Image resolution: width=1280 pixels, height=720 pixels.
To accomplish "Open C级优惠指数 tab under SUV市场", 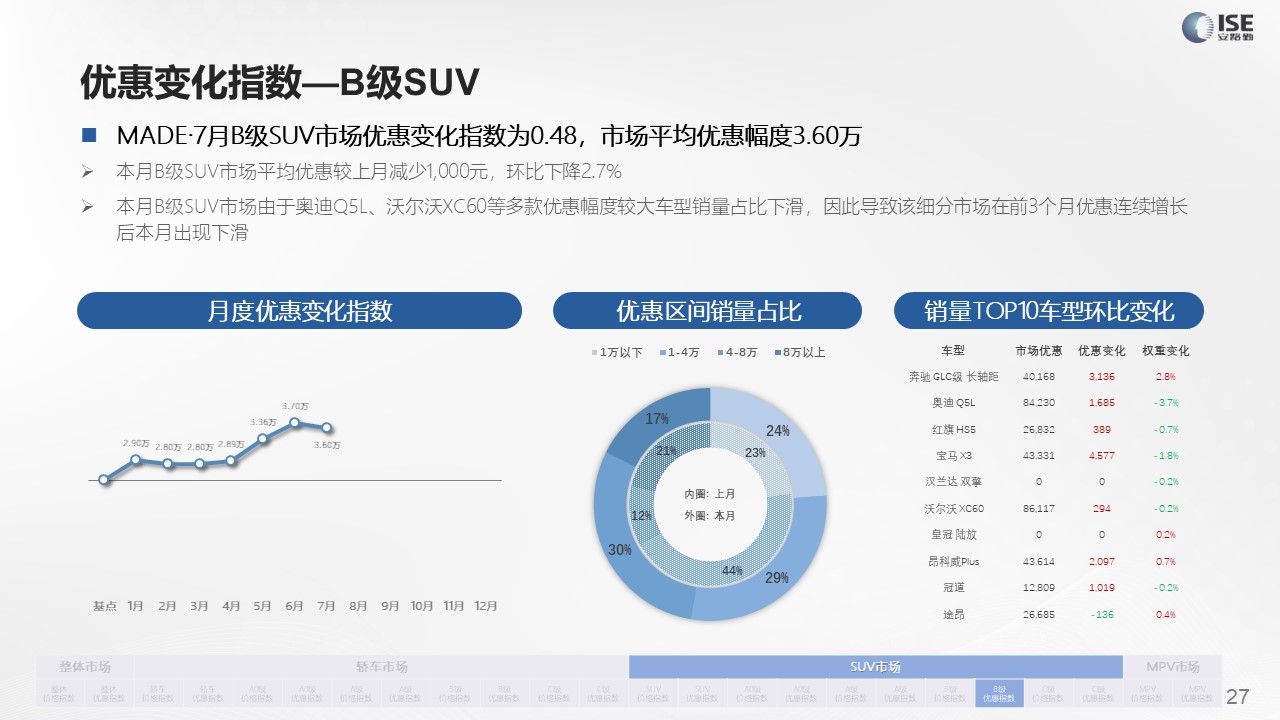I will click(x=1097, y=693).
